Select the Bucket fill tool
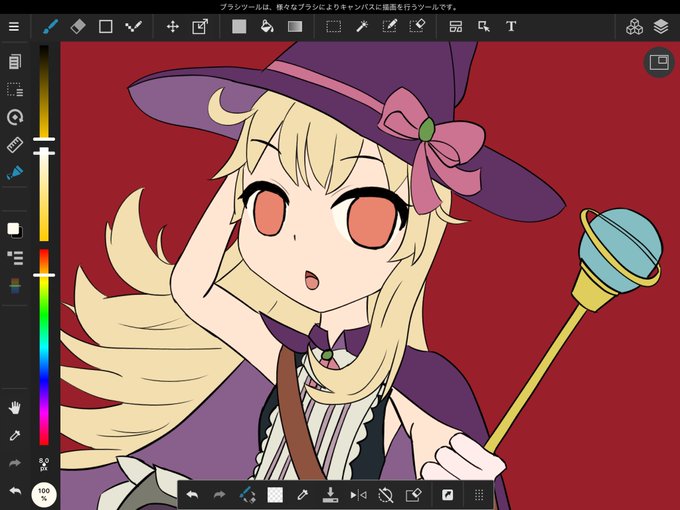Viewport: 680px width, 510px height. pyautogui.click(x=267, y=26)
